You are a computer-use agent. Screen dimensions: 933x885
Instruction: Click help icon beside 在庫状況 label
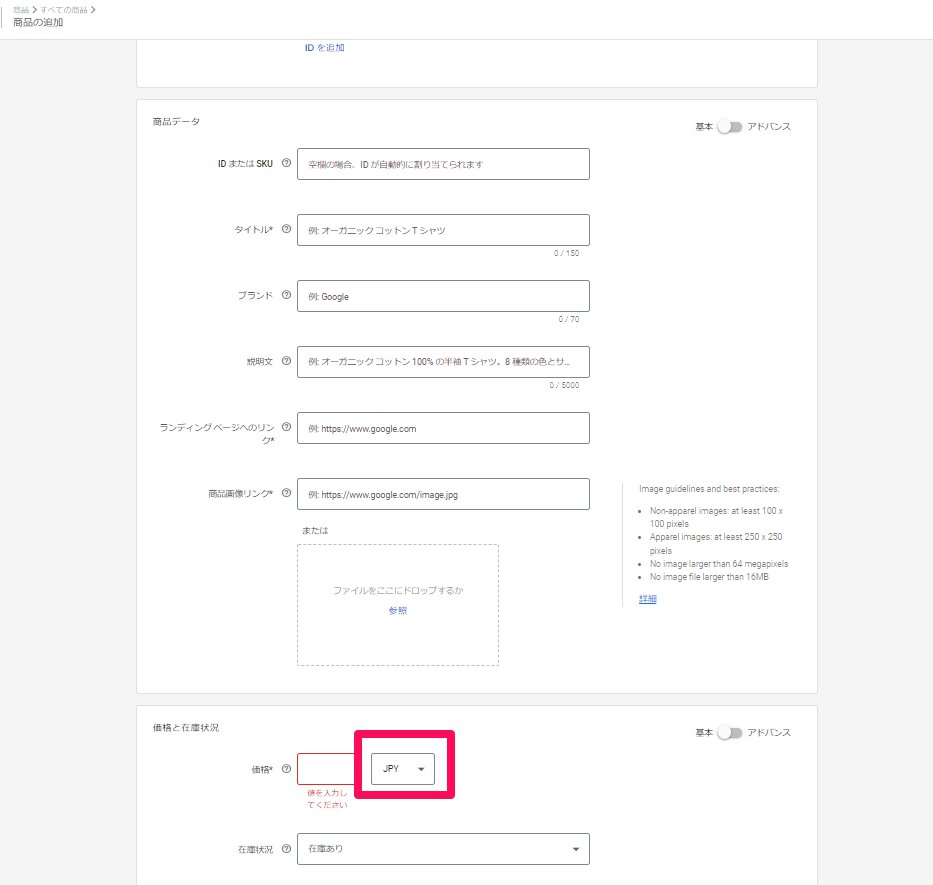(287, 849)
